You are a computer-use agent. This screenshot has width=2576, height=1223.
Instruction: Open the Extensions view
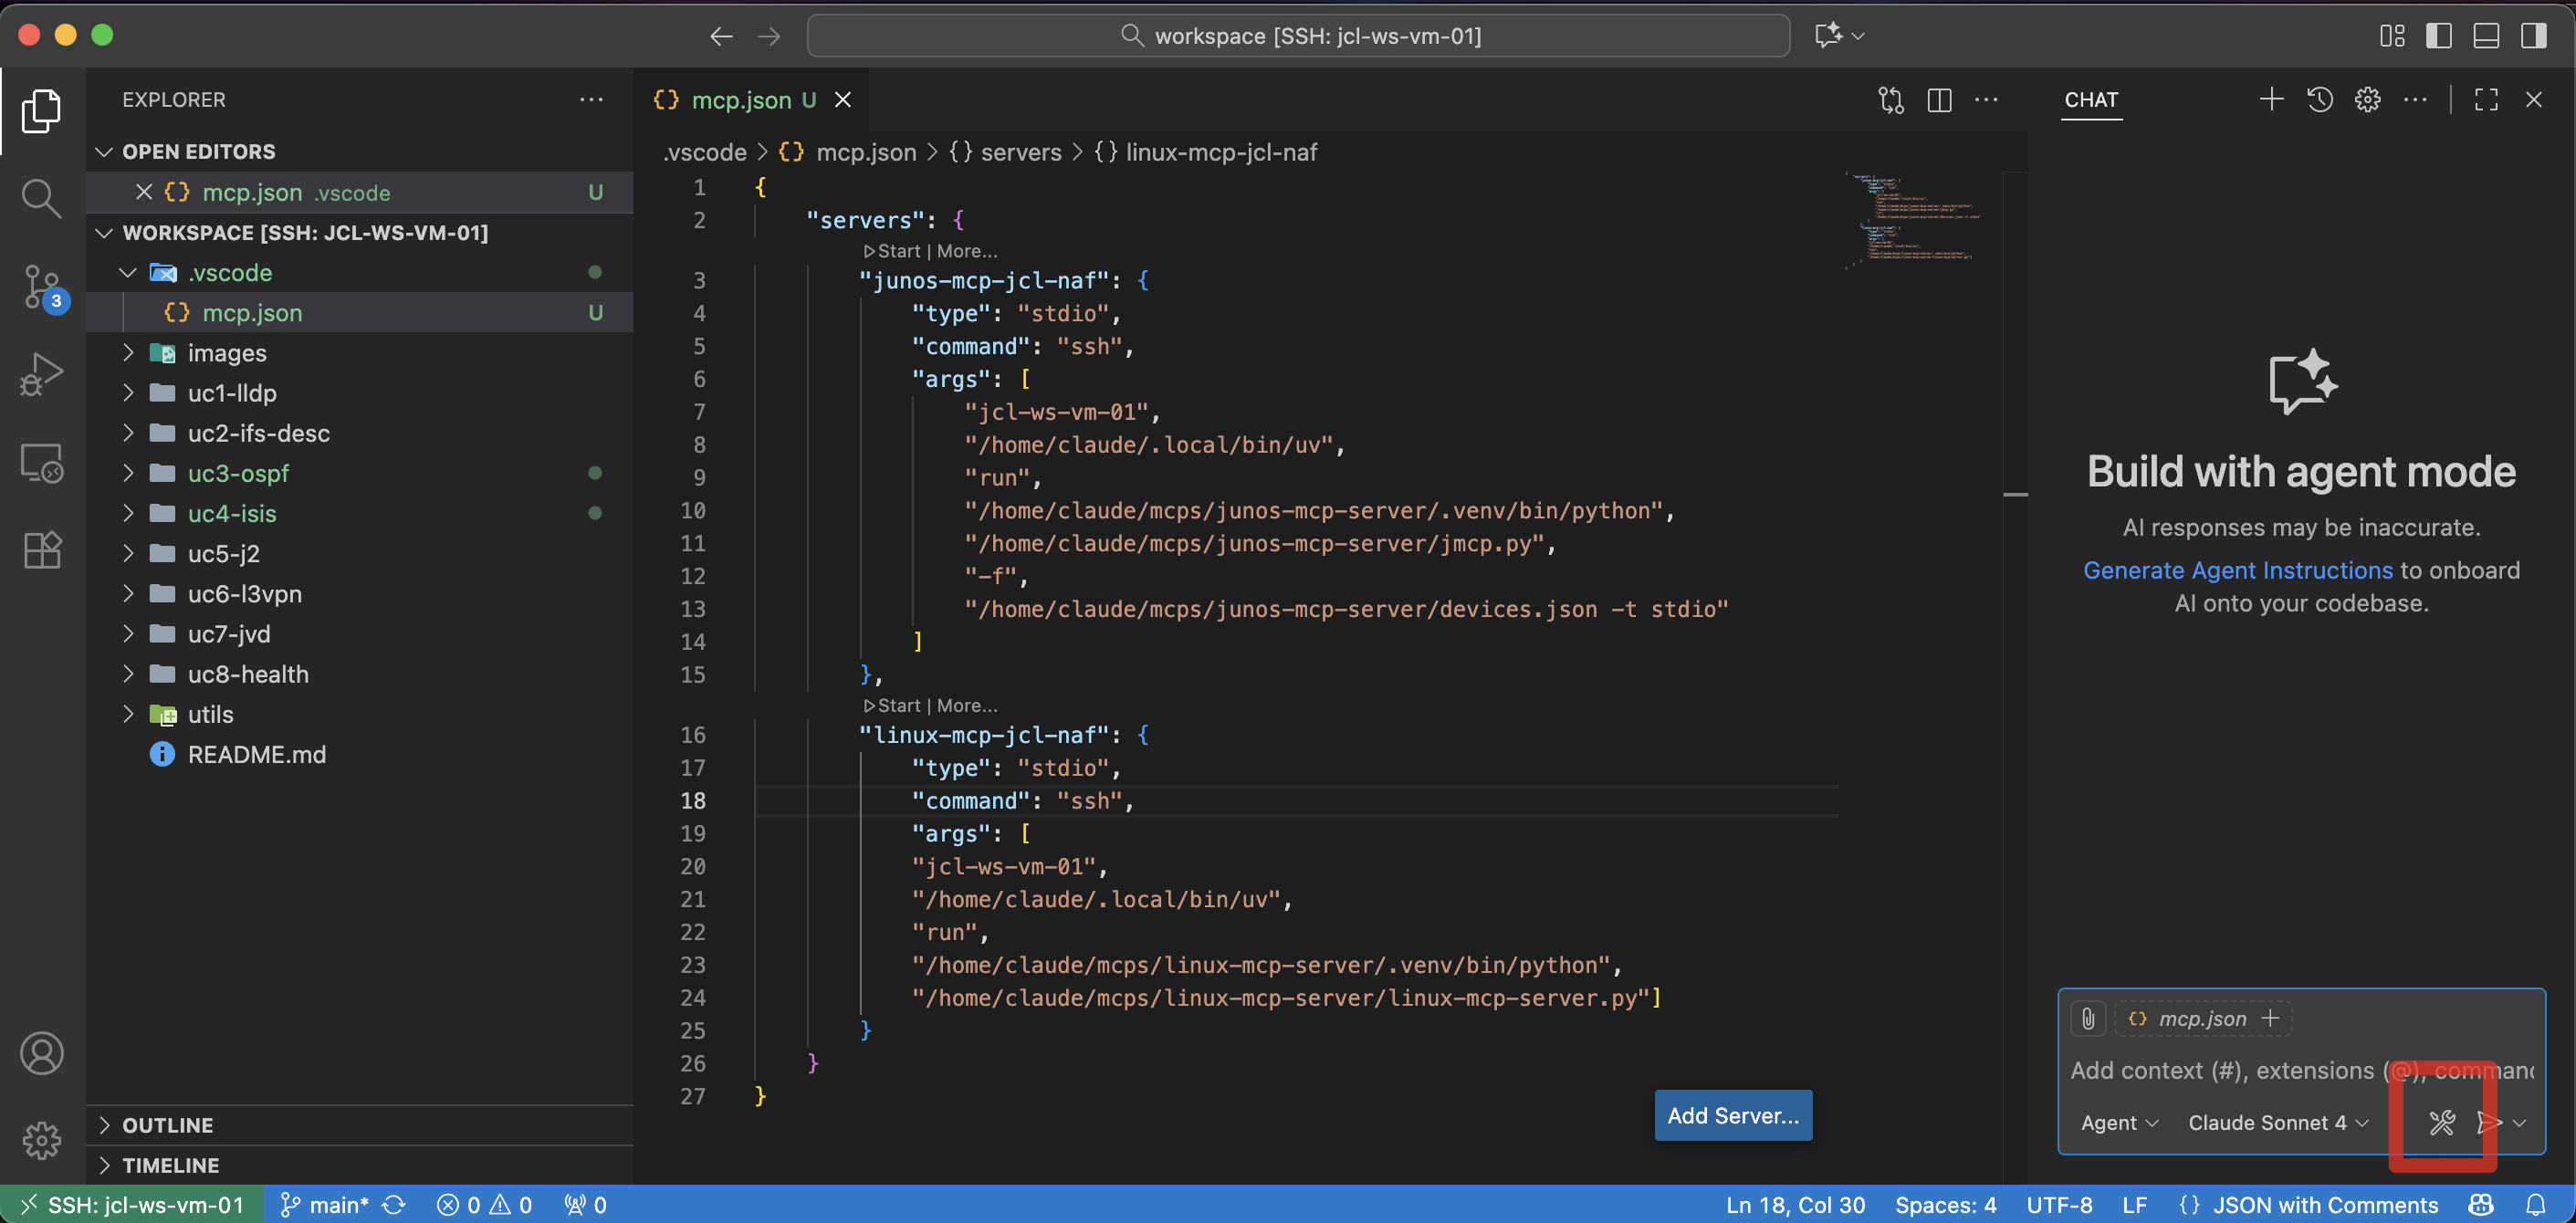pos(41,550)
